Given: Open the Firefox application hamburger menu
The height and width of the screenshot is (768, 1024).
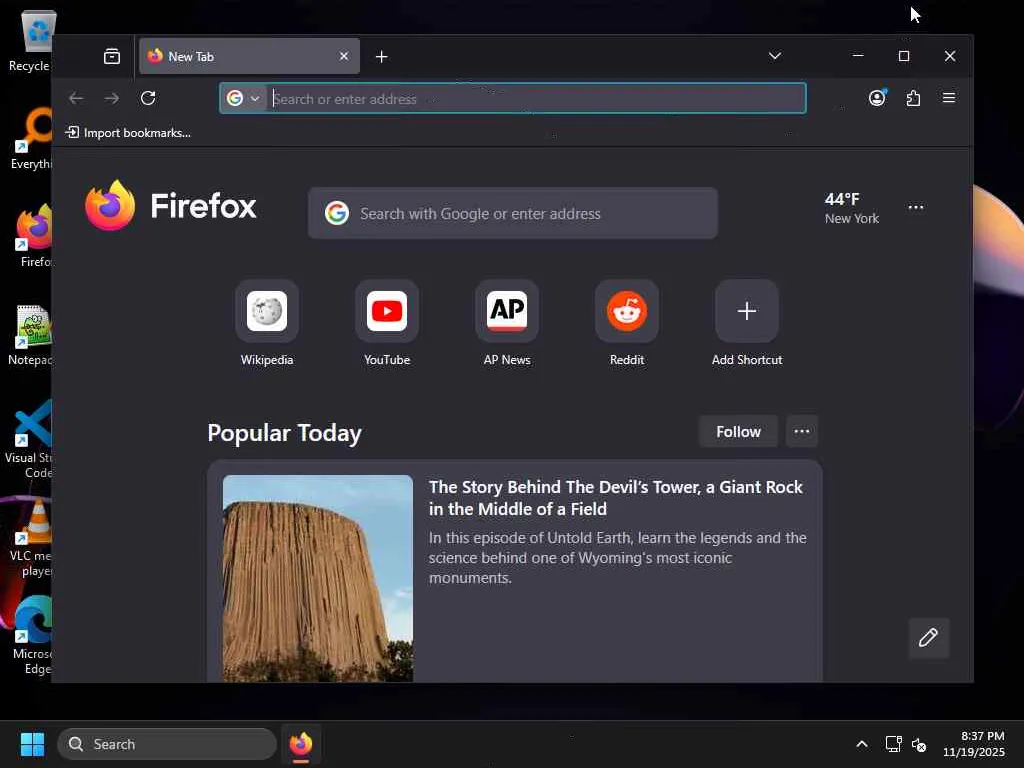Looking at the screenshot, I should (x=949, y=98).
